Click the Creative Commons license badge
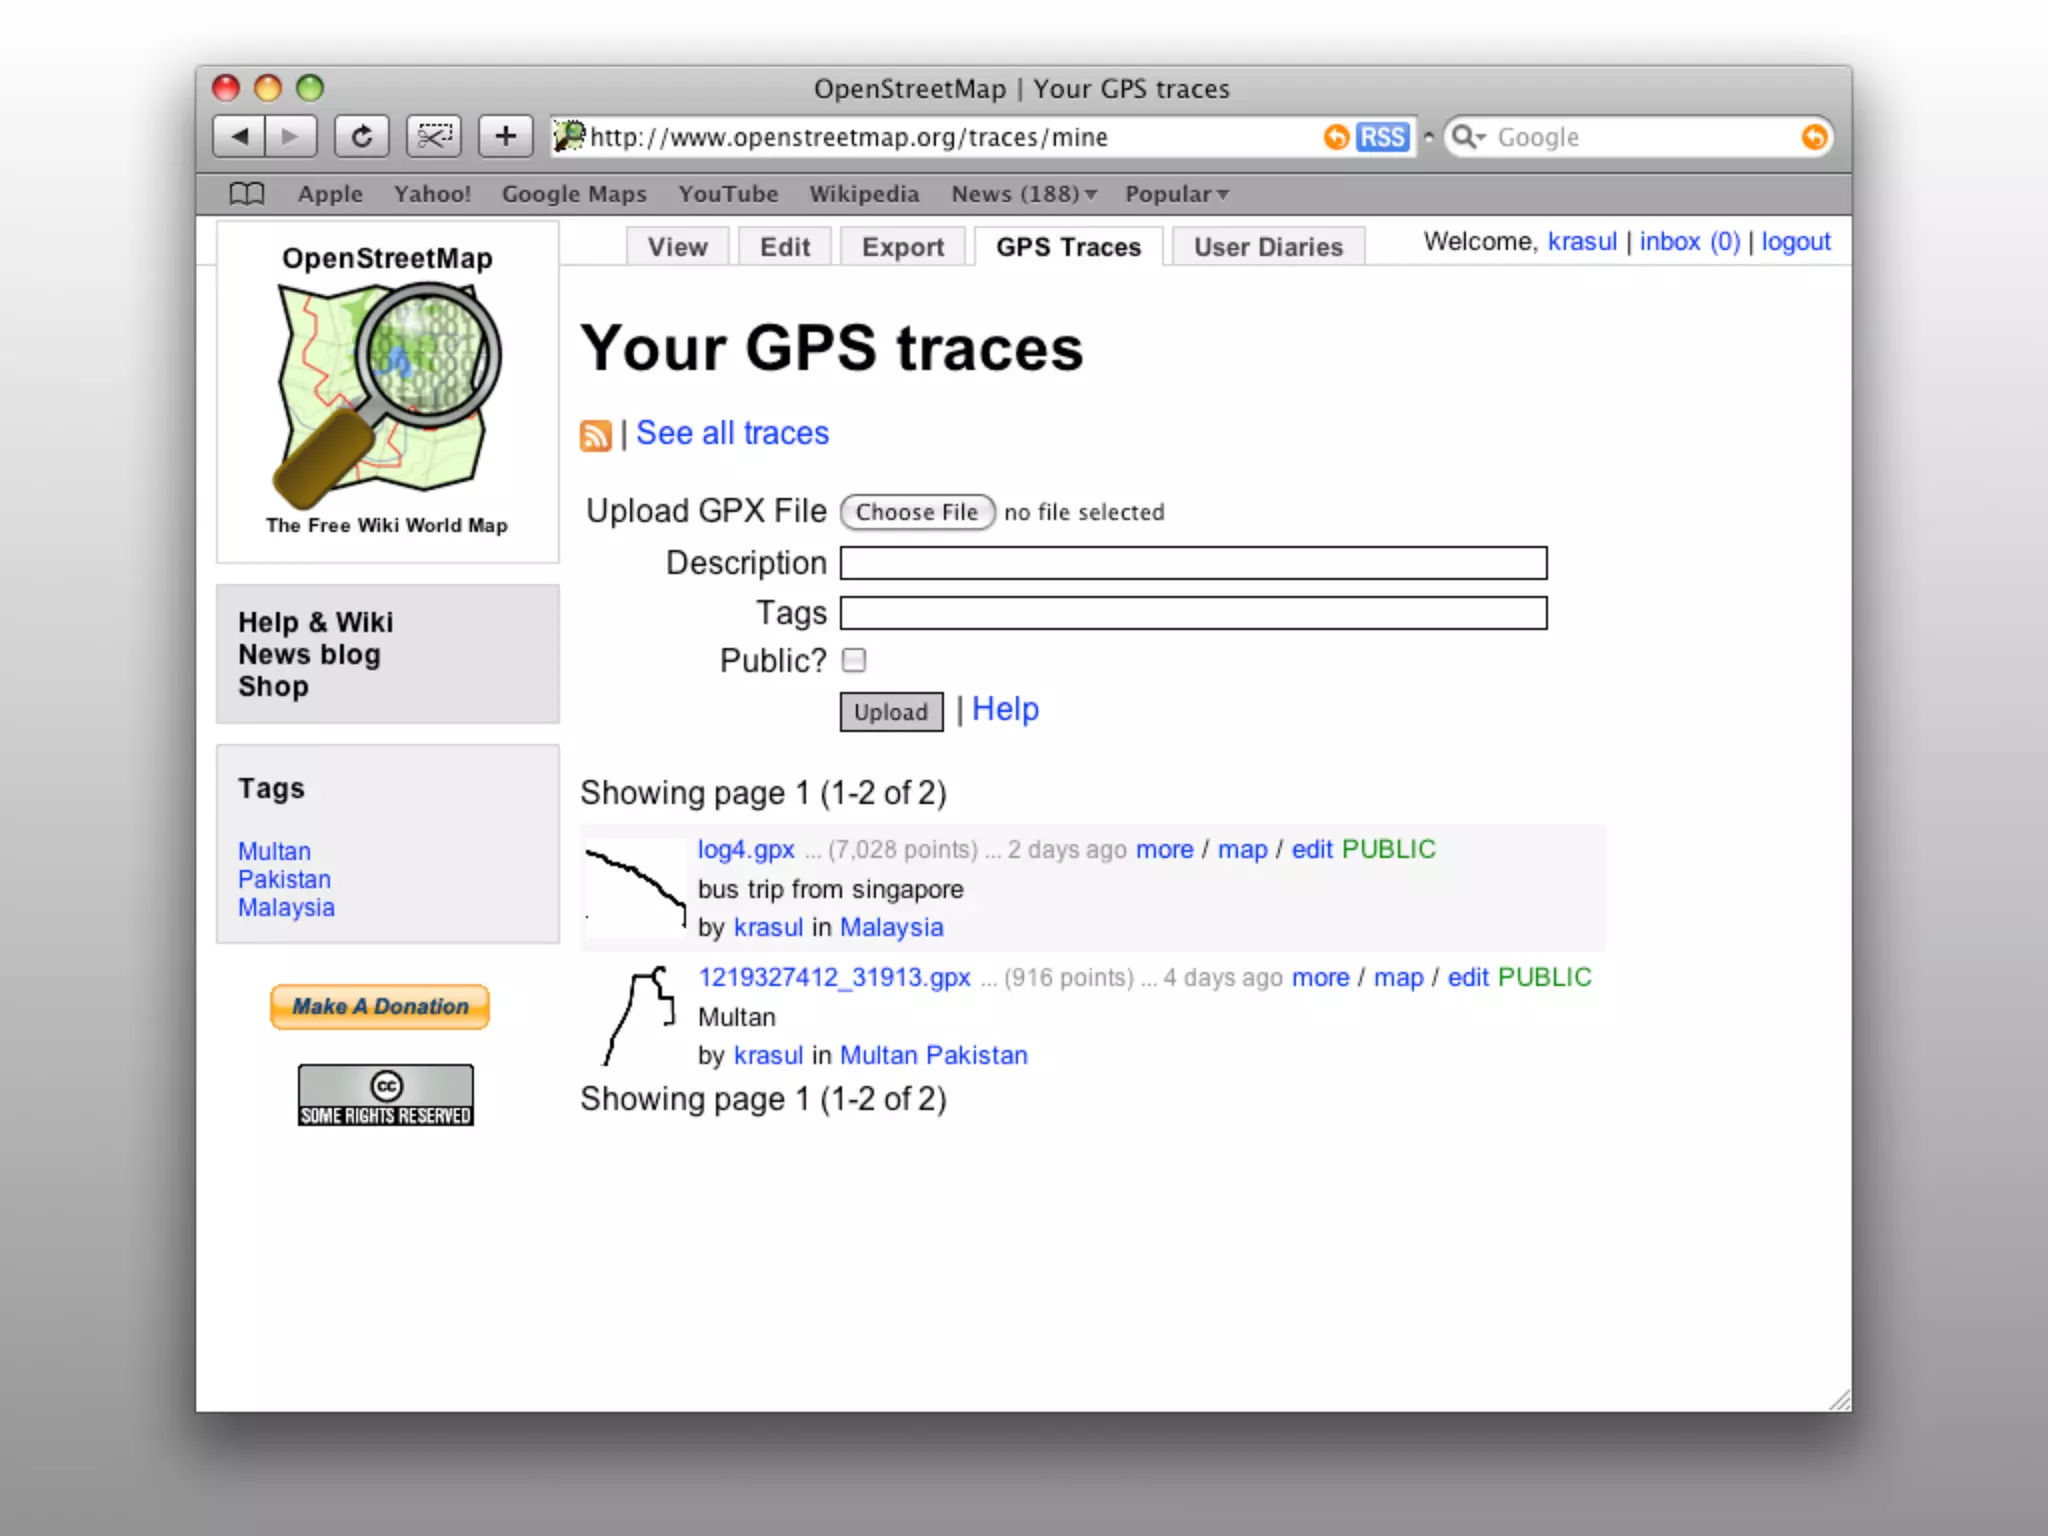Image resolution: width=2048 pixels, height=1536 pixels. coord(386,1095)
